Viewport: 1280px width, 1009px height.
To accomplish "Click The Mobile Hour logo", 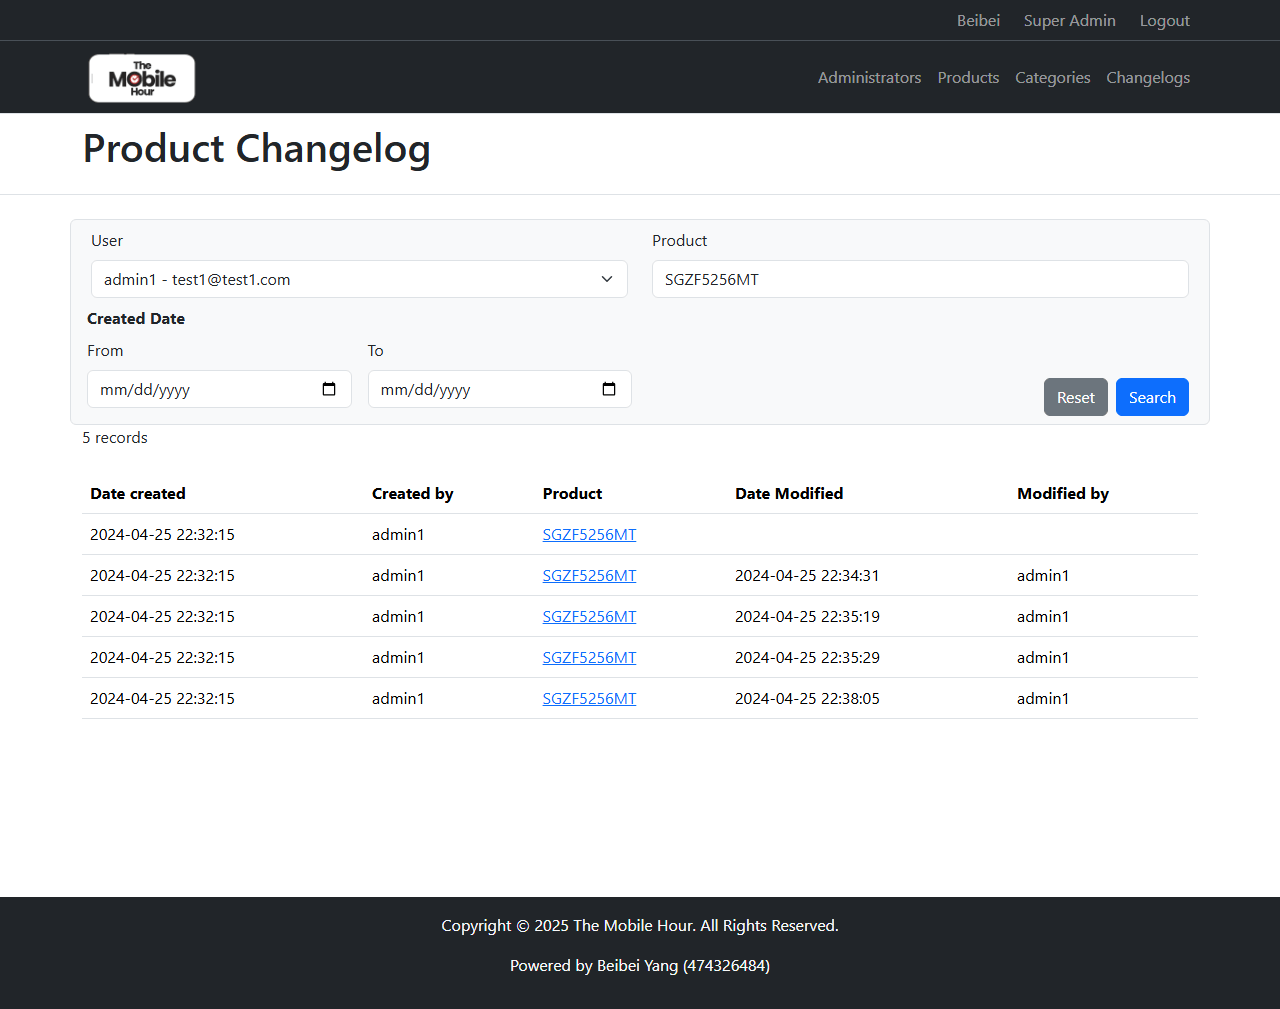I will (142, 78).
